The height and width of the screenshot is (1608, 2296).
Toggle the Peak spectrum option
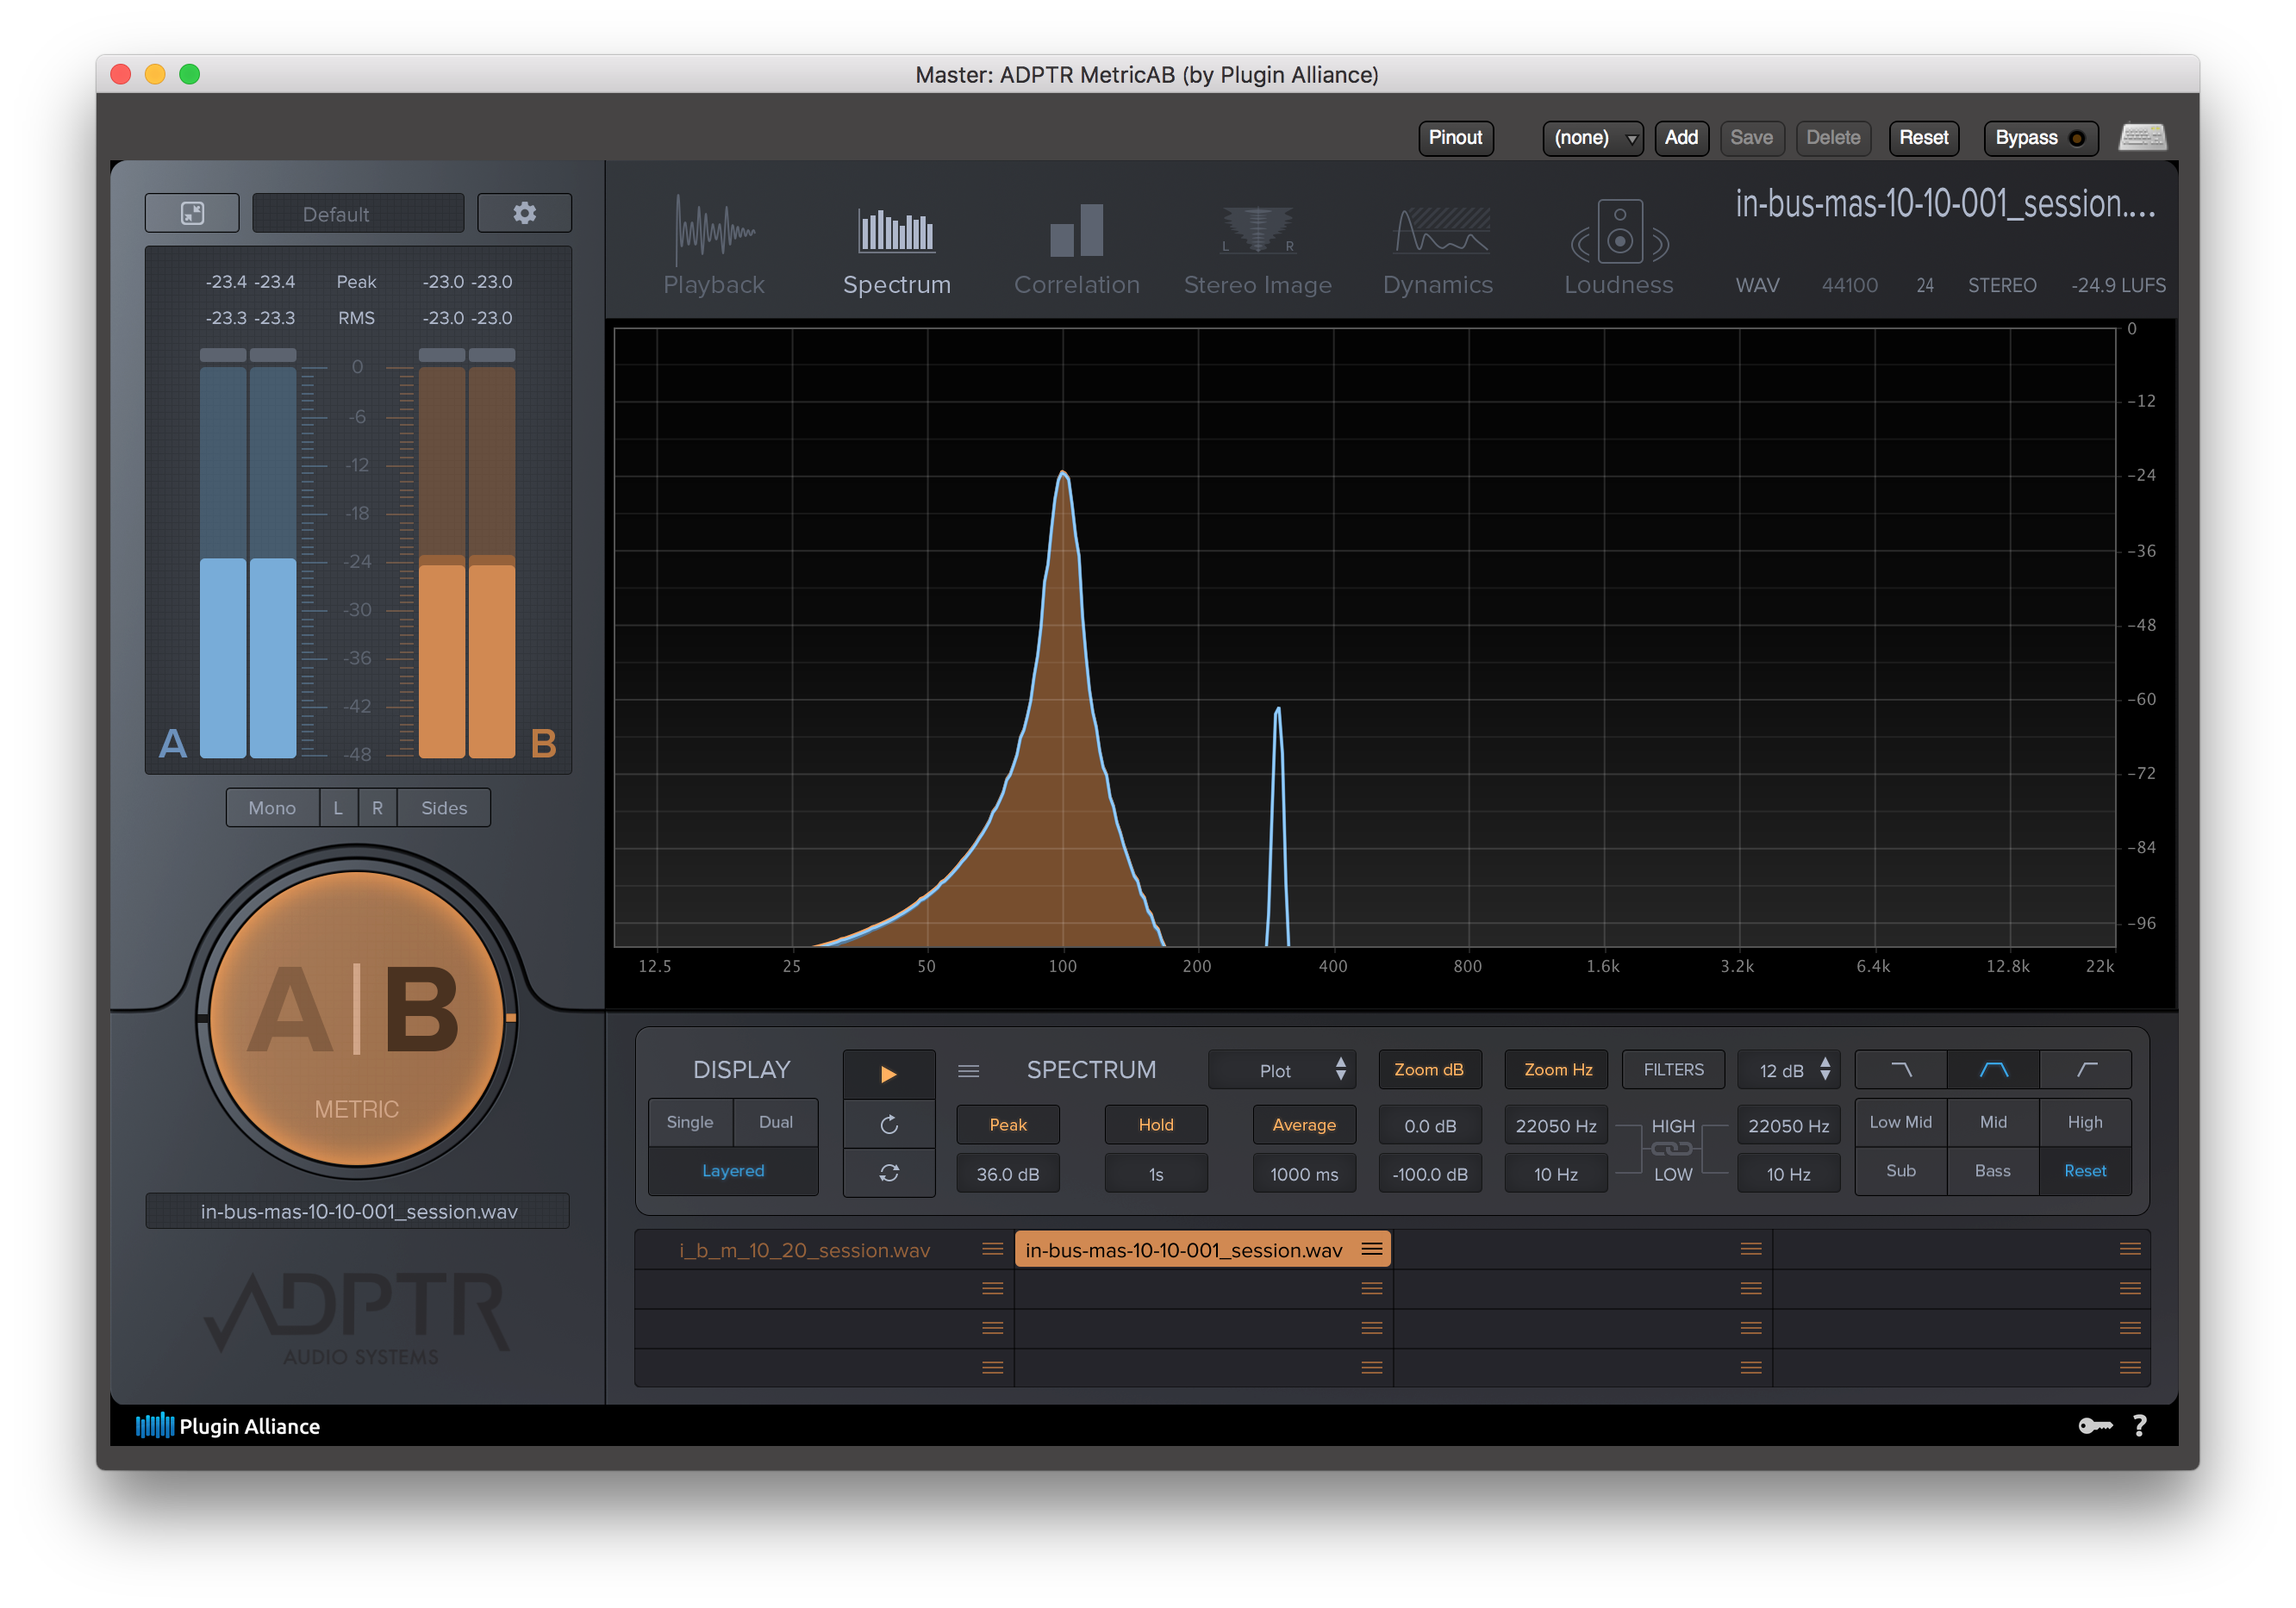tap(1008, 1125)
